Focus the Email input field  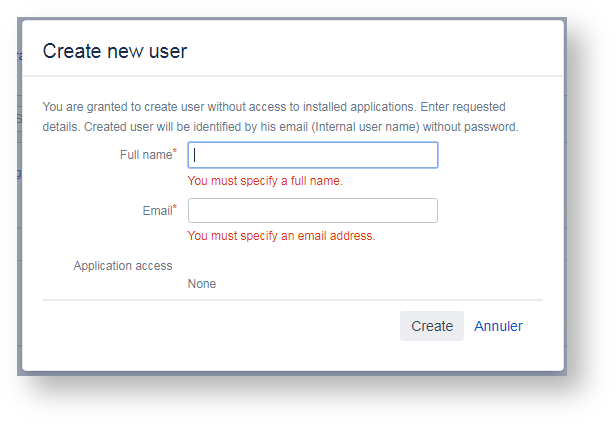coord(312,211)
